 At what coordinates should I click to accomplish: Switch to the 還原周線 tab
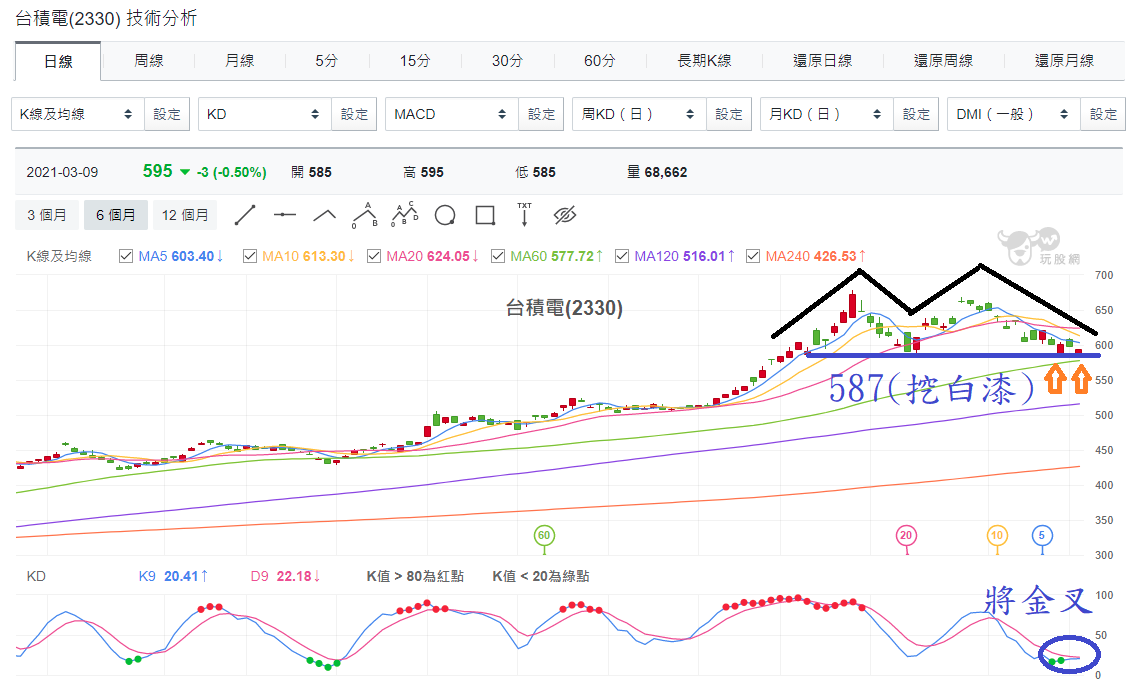[x=944, y=61]
